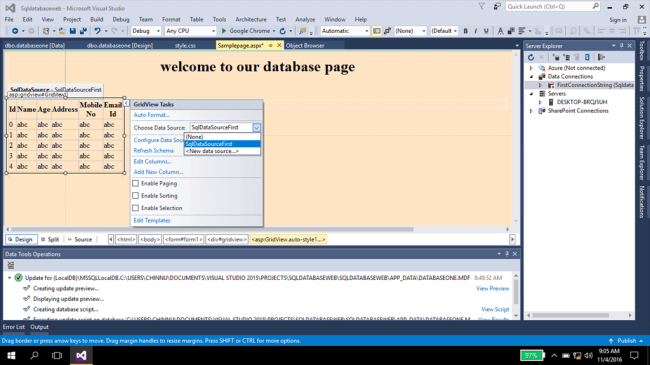Start debugging with the Google Chrome play icon

click(224, 31)
